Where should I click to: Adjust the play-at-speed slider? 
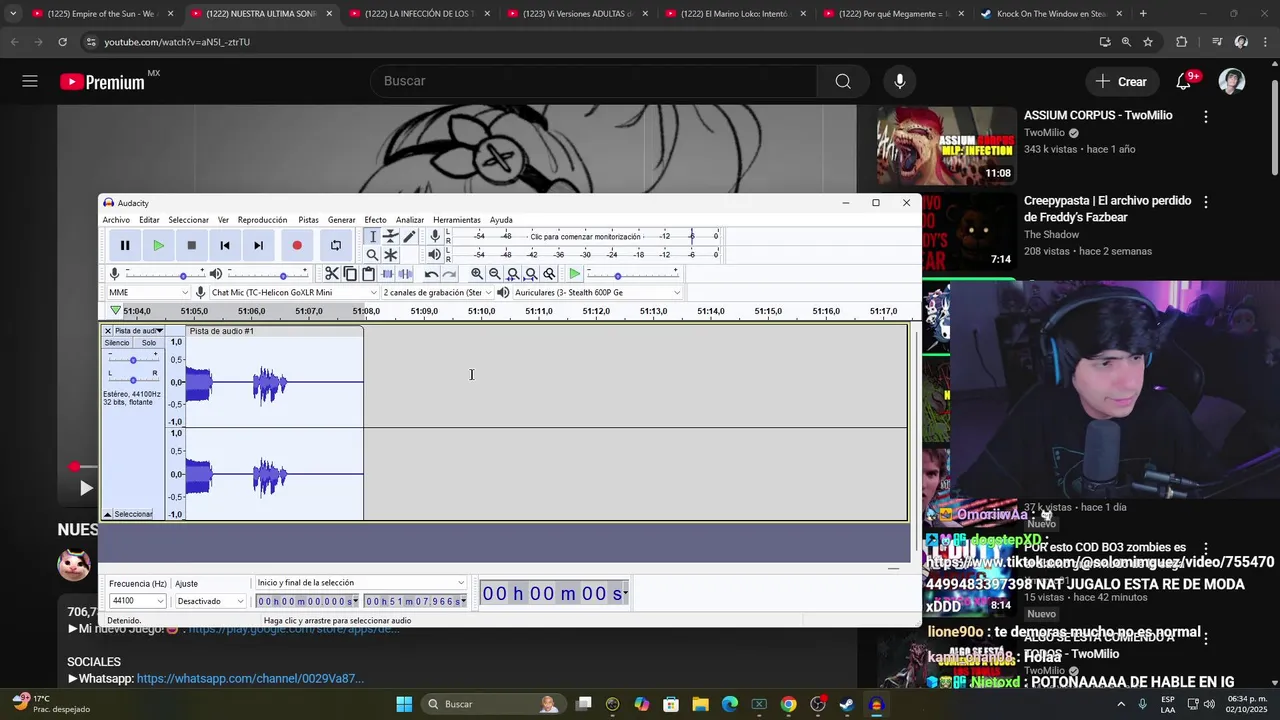point(632,274)
